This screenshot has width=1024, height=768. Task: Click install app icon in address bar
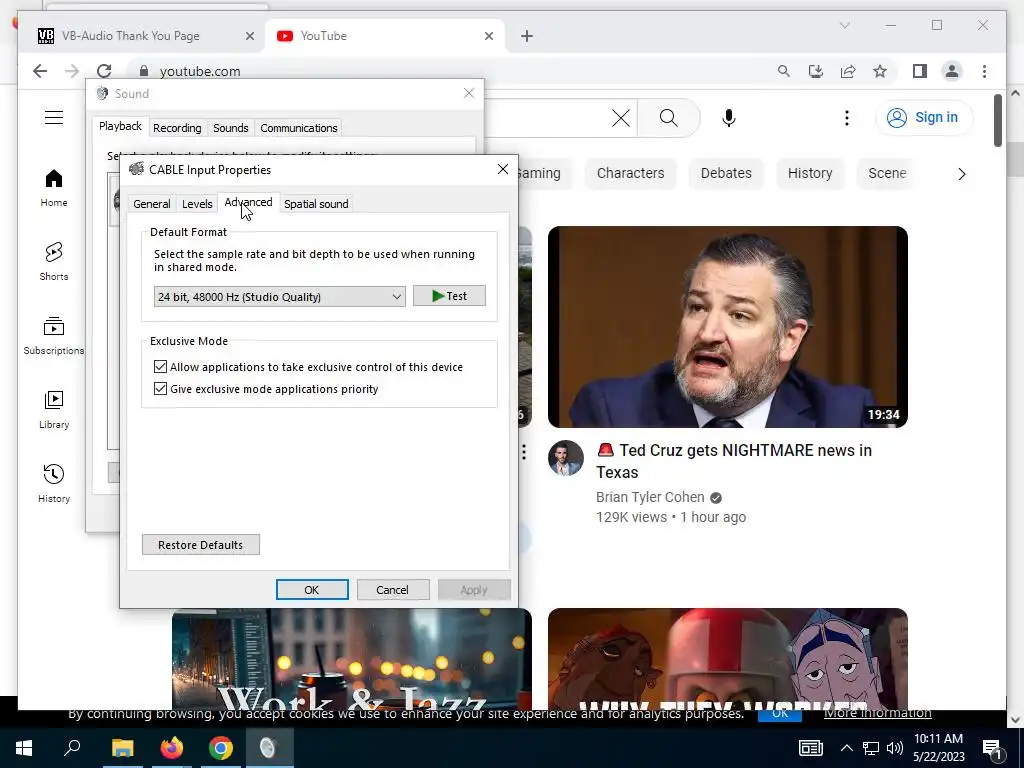click(x=816, y=71)
